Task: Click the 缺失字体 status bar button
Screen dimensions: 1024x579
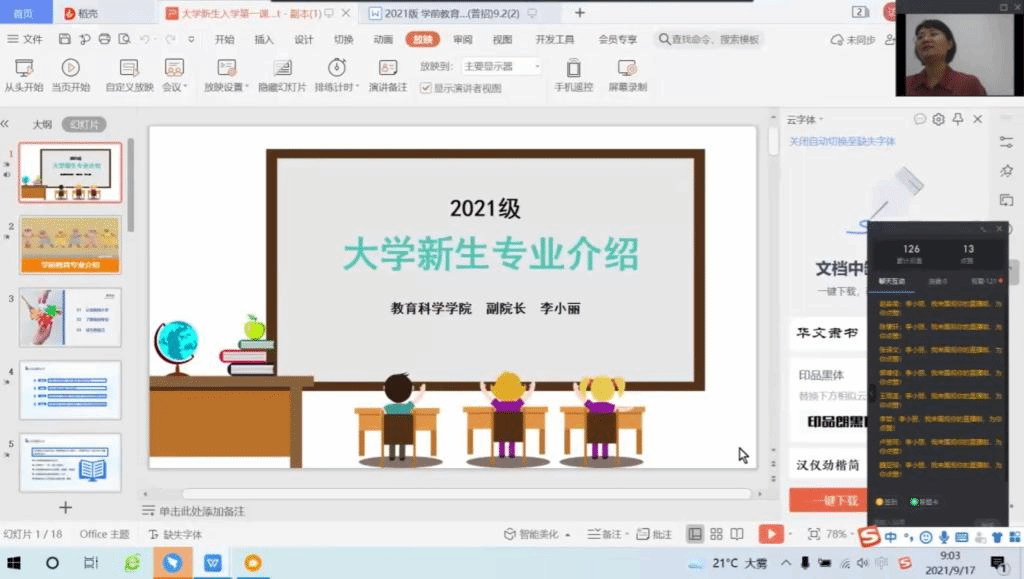Action: tap(175, 535)
